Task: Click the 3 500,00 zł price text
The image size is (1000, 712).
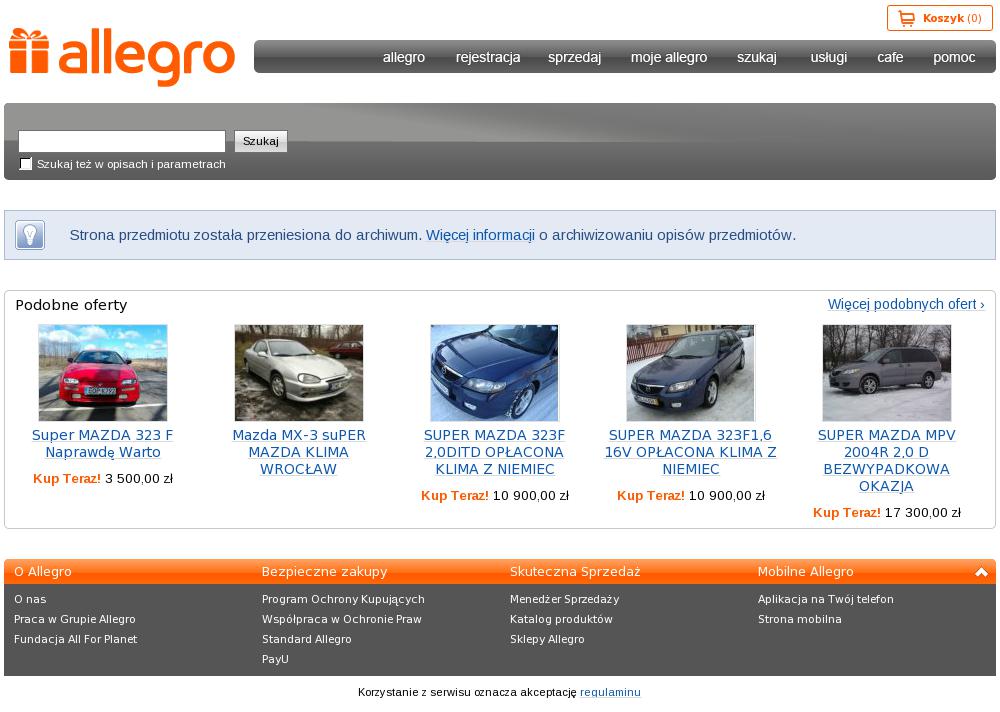Action: point(139,478)
